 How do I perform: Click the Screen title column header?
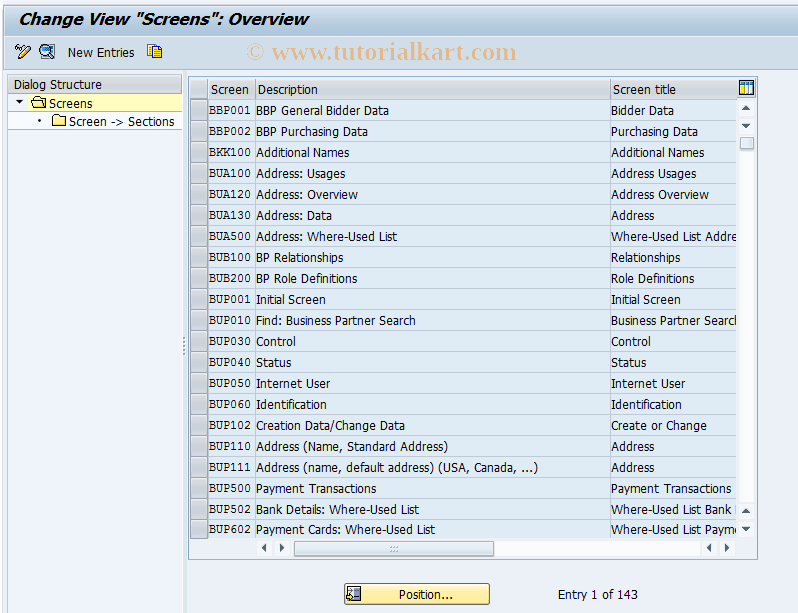pos(673,89)
